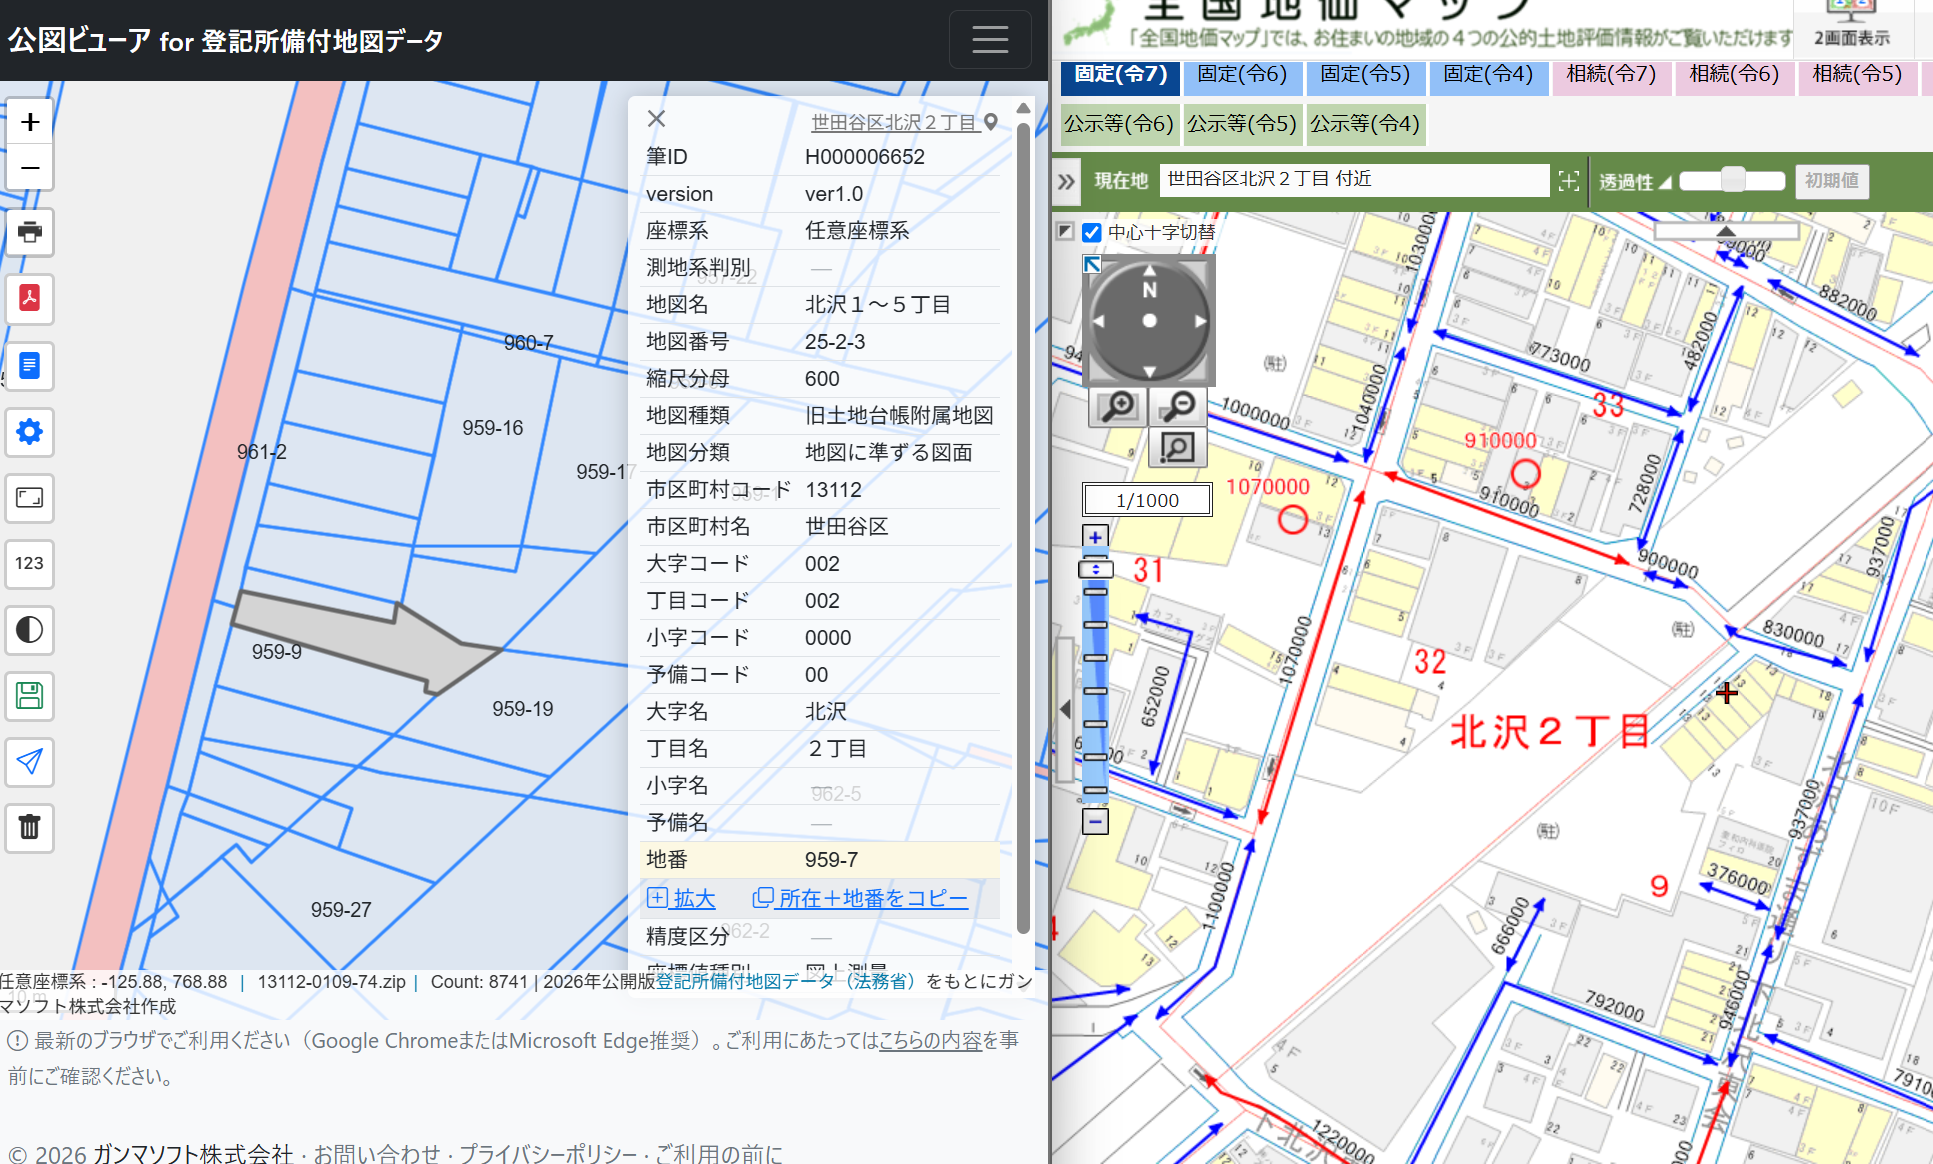Toggle 中心十字切替 checkbox
The image size is (1933, 1164).
(1092, 233)
